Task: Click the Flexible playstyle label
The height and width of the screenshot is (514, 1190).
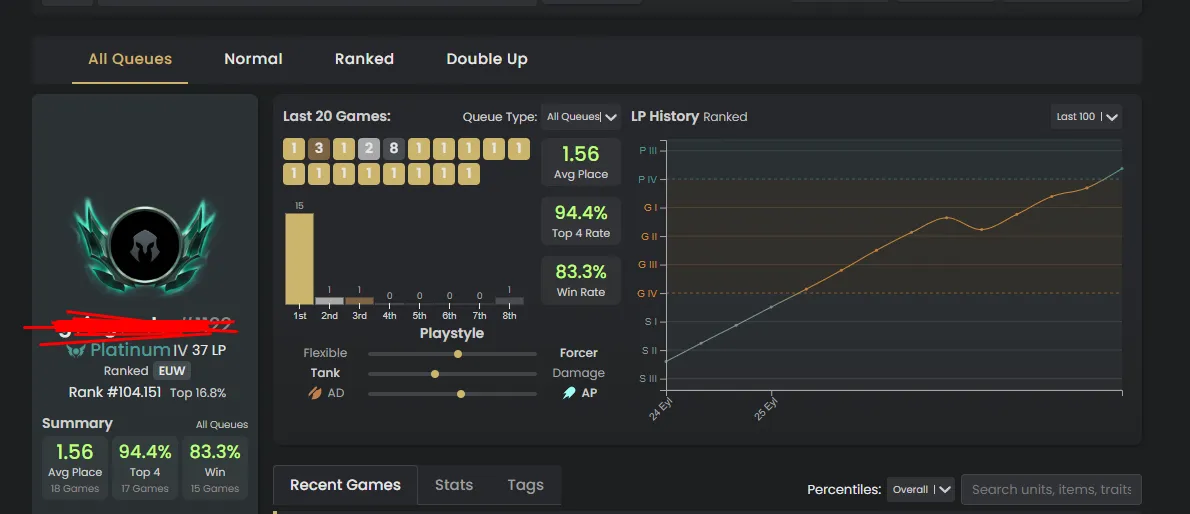Action: [x=325, y=353]
